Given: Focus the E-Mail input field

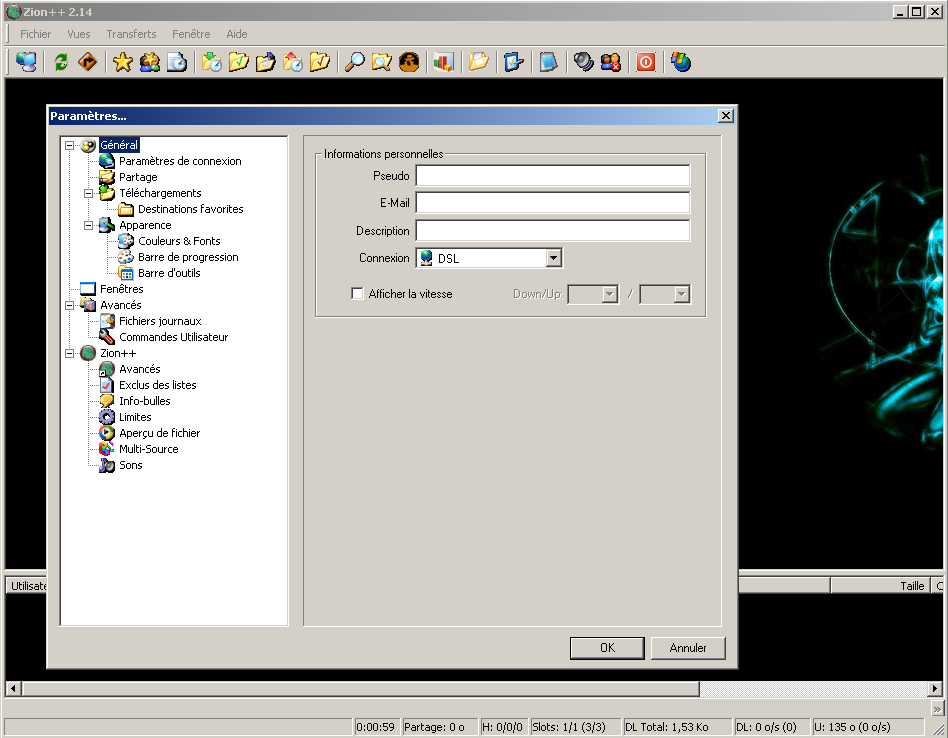Looking at the screenshot, I should (x=553, y=202).
